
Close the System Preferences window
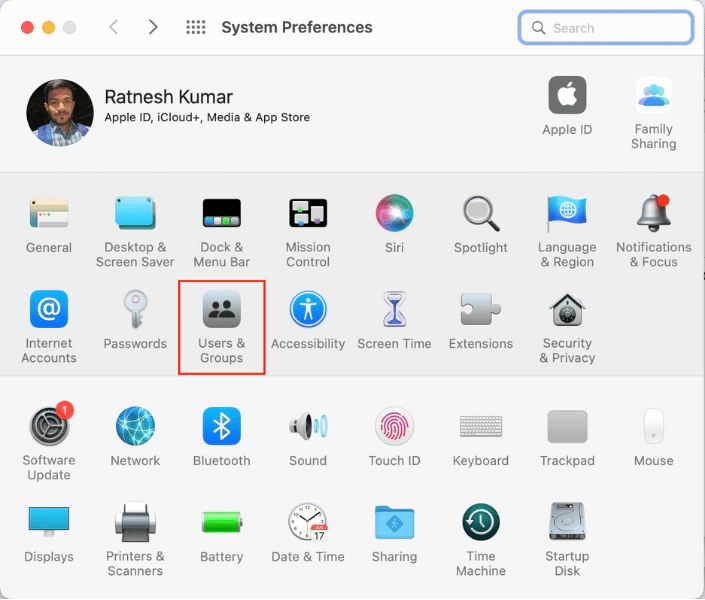pyautogui.click(x=27, y=27)
